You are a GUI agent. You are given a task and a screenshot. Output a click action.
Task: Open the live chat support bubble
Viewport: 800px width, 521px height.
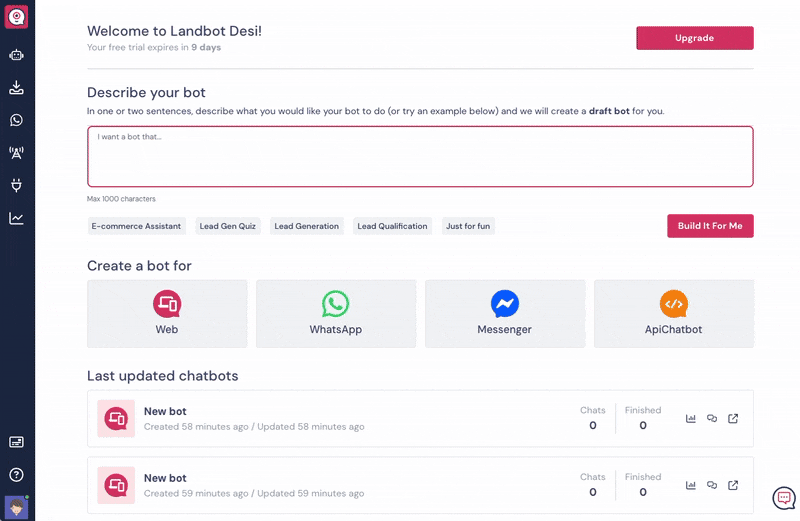tap(784, 497)
